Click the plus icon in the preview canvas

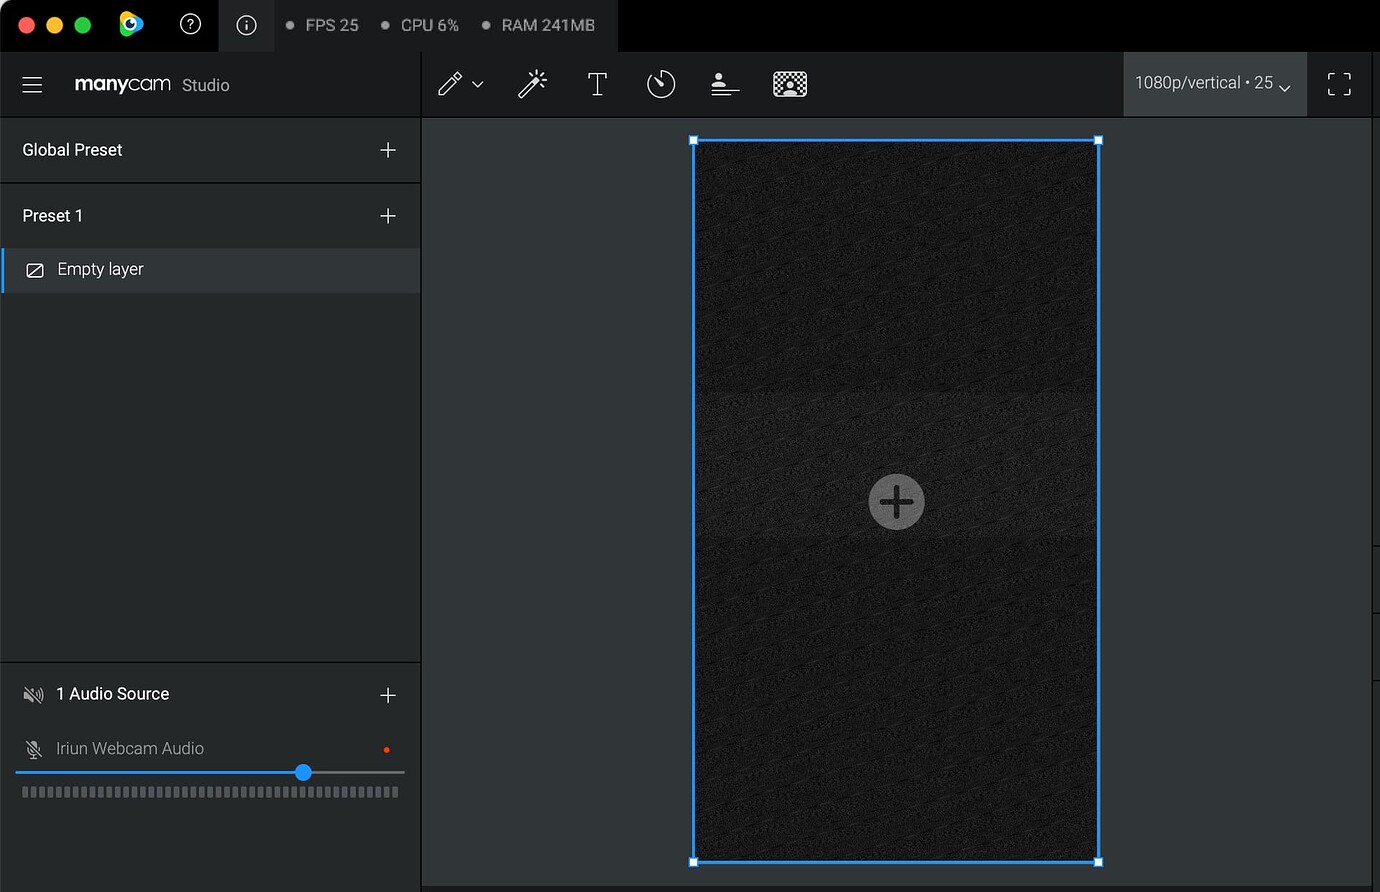click(x=896, y=501)
